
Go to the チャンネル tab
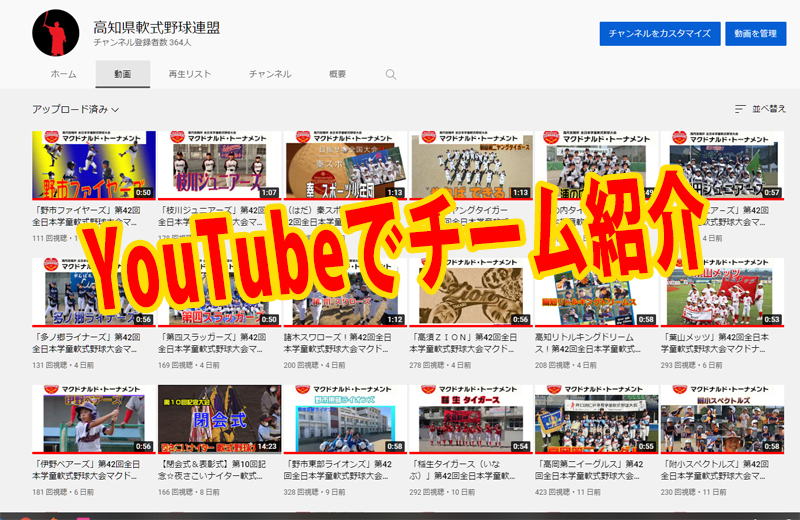pos(270,75)
